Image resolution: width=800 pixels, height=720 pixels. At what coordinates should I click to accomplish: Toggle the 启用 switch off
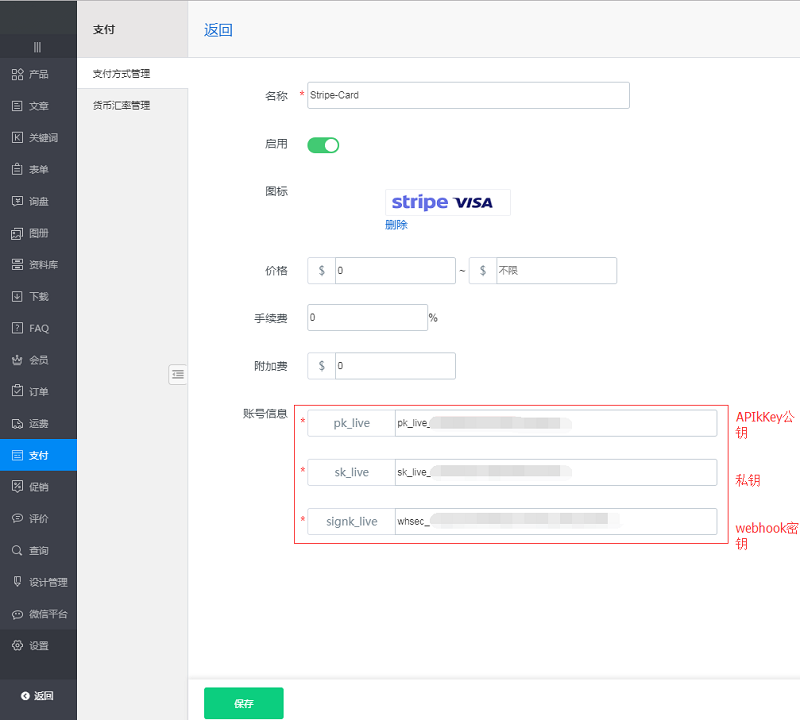(x=323, y=145)
